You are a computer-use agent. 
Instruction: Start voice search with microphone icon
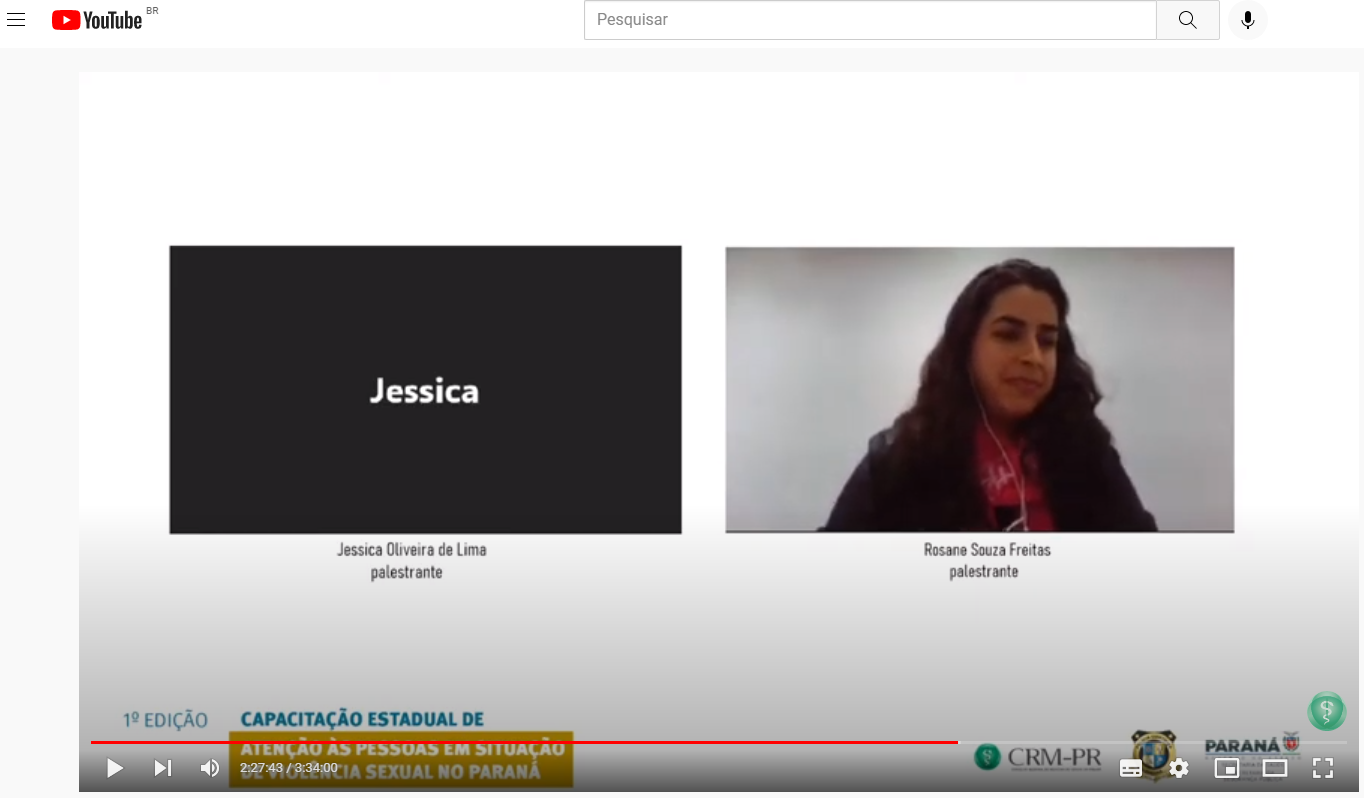(x=1247, y=20)
